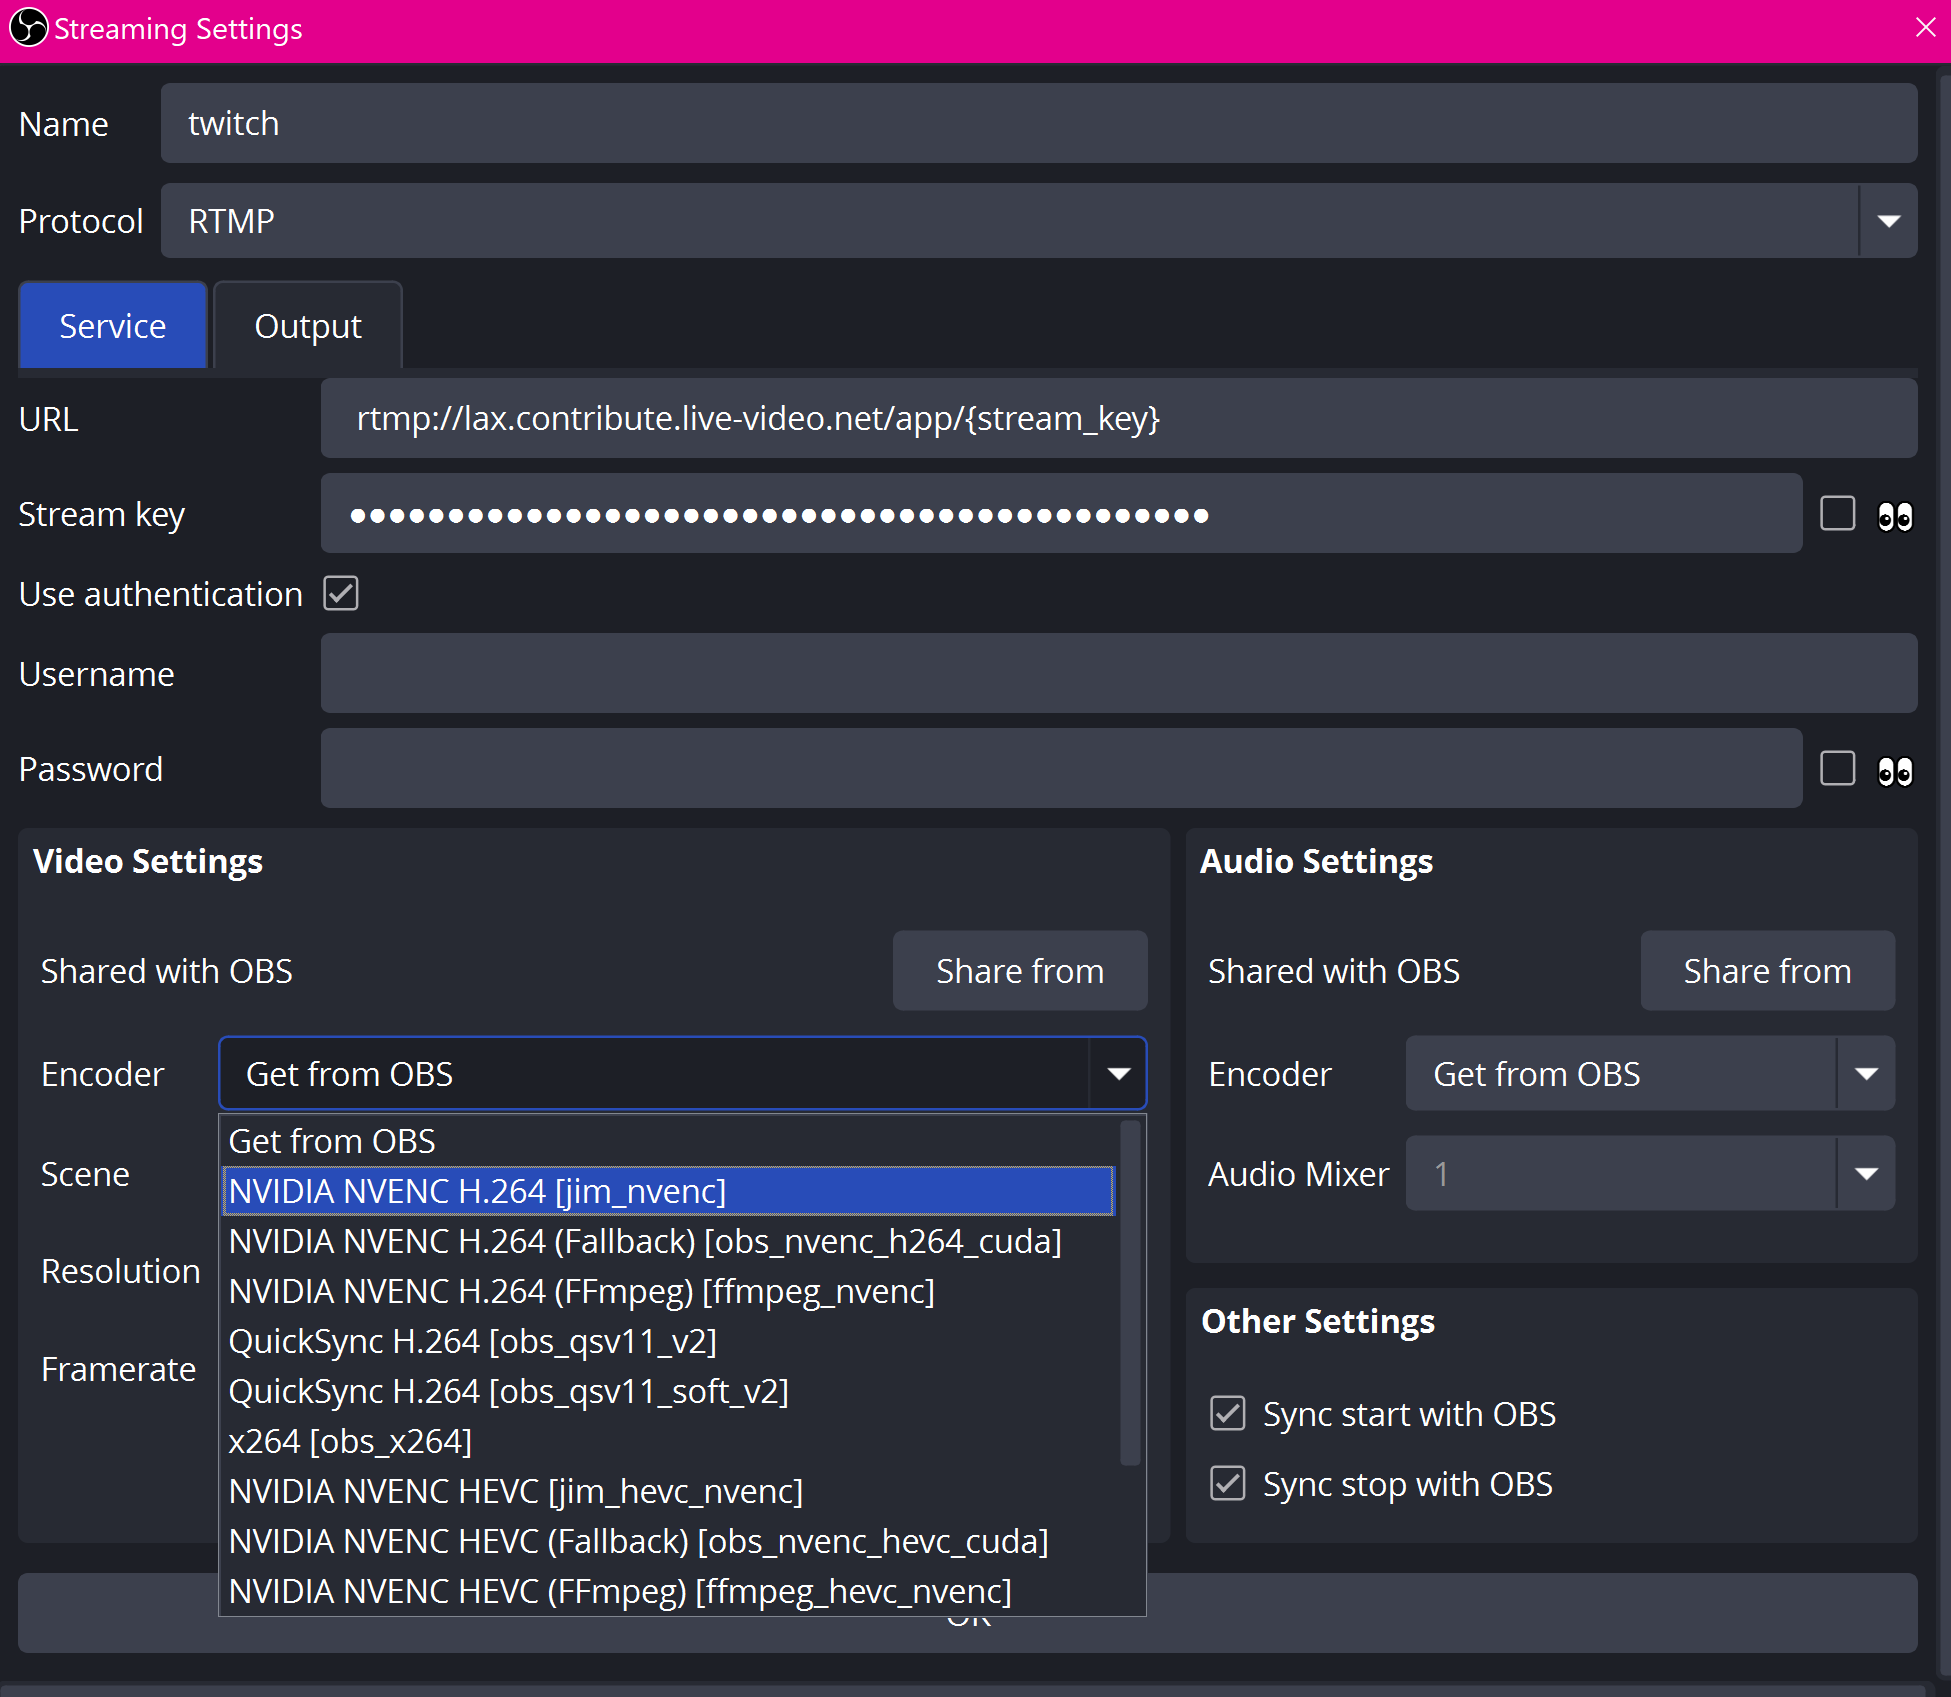Click the Stream key input field

(1061, 514)
